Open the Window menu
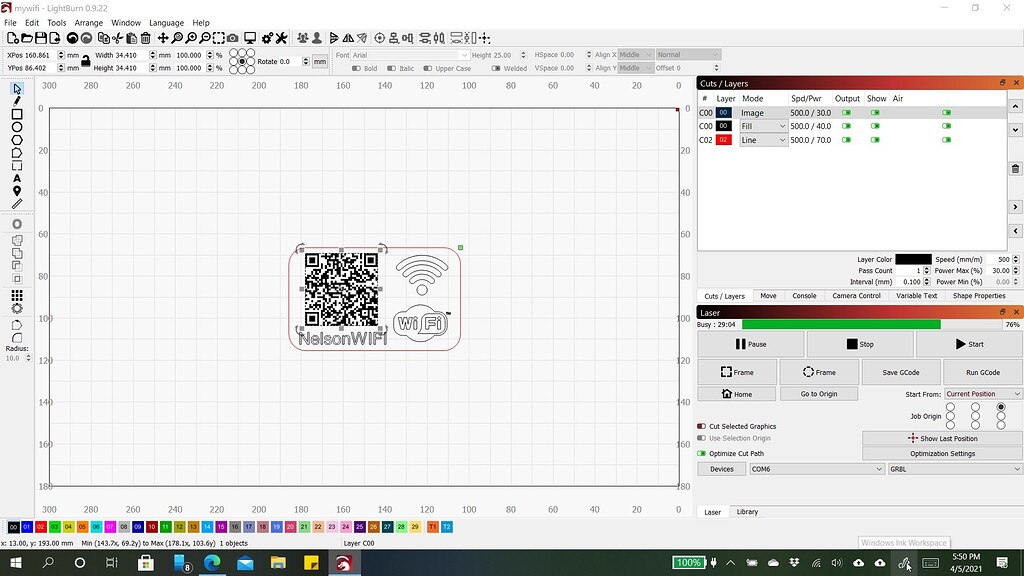1024x576 pixels. [x=126, y=22]
